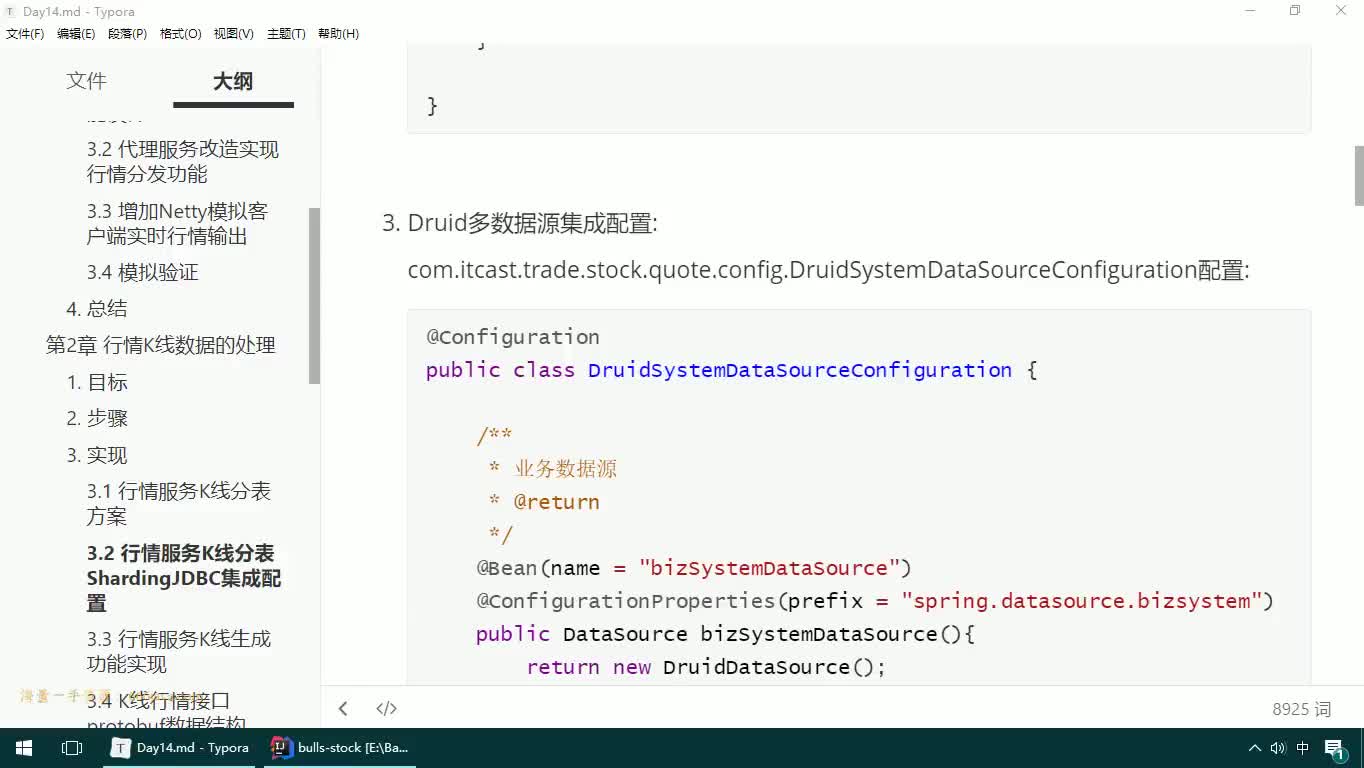The height and width of the screenshot is (768, 1364).
Task: Open the 格式(O) menu
Action: click(180, 34)
